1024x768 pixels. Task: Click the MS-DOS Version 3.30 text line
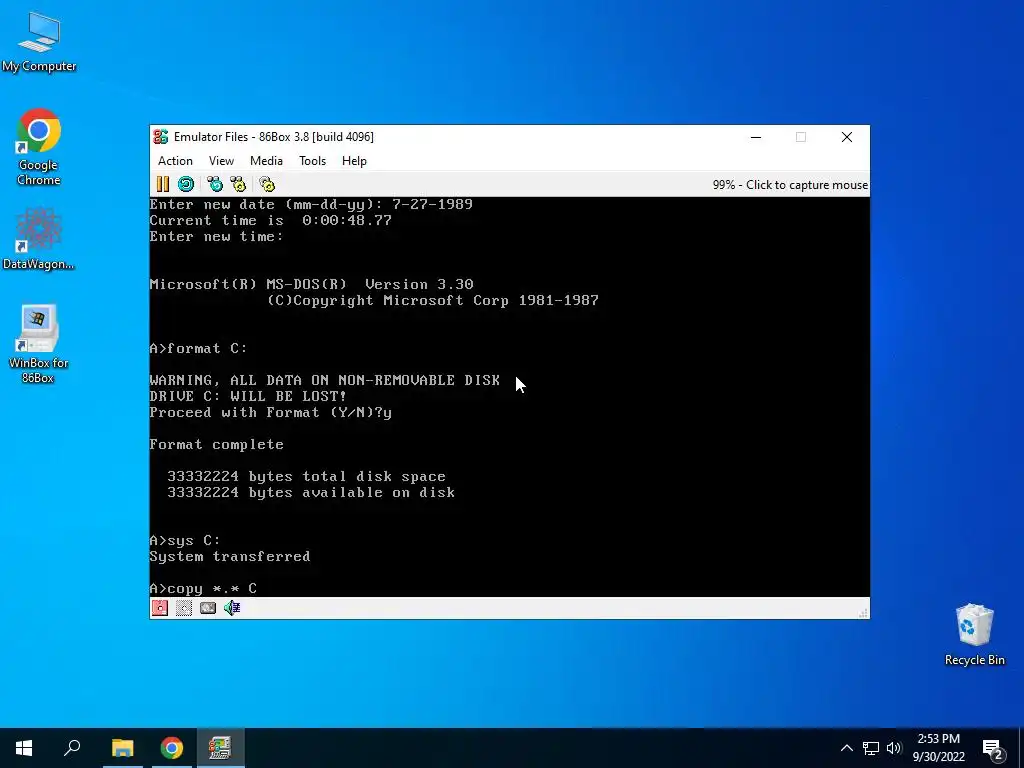(x=312, y=284)
